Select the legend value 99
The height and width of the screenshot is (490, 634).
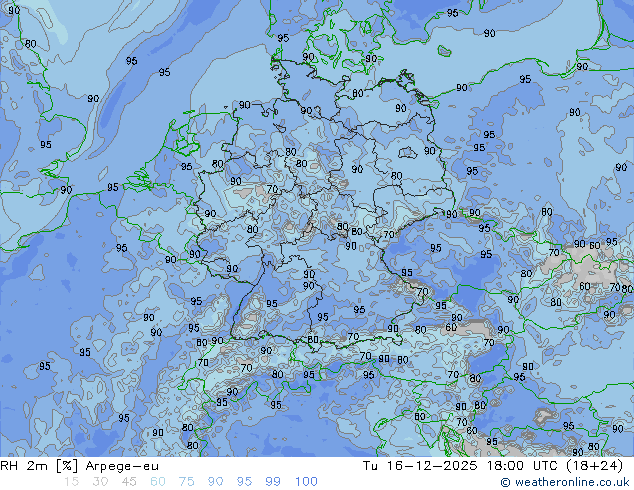(x=273, y=482)
